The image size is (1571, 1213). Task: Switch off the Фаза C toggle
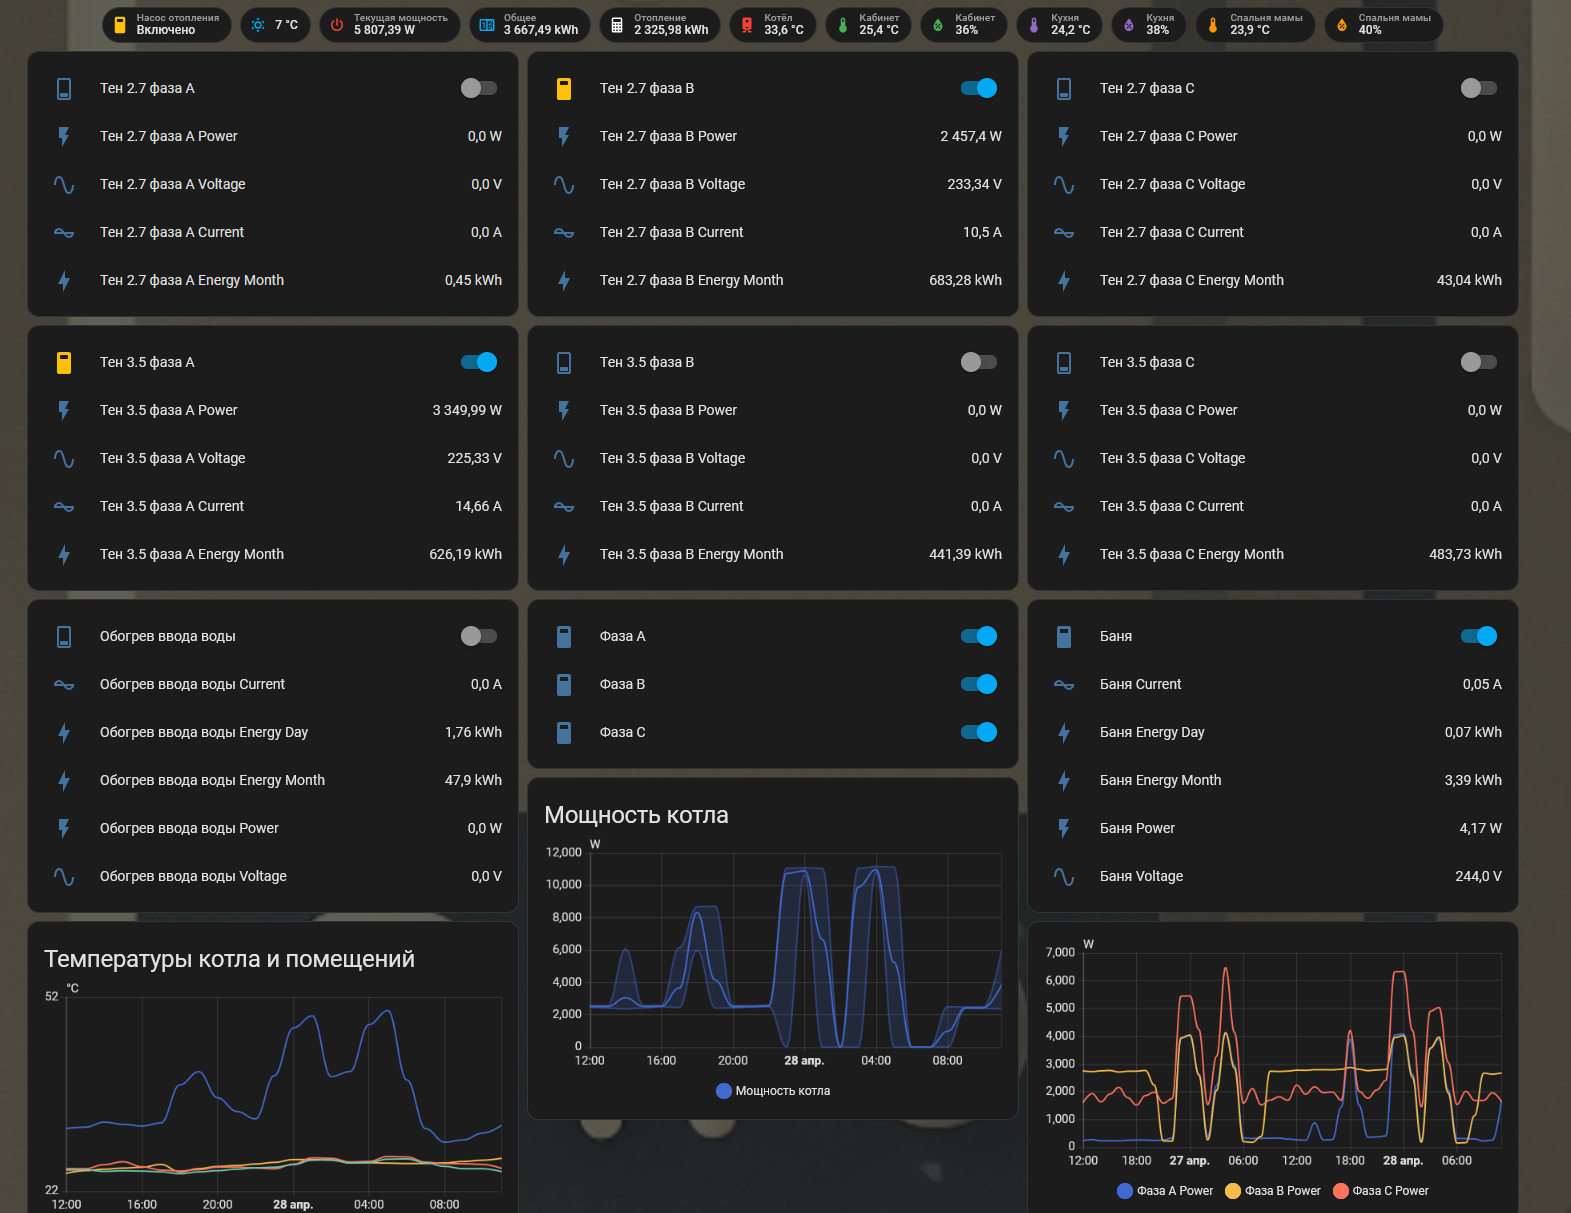click(978, 733)
